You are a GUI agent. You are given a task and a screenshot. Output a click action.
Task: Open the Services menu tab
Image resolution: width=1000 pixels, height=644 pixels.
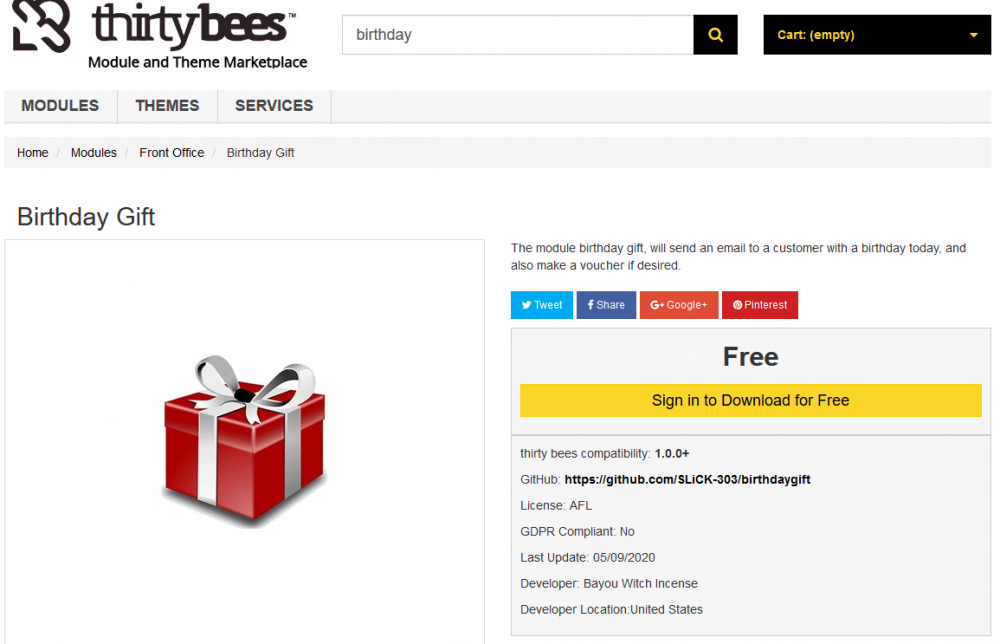click(x=274, y=106)
